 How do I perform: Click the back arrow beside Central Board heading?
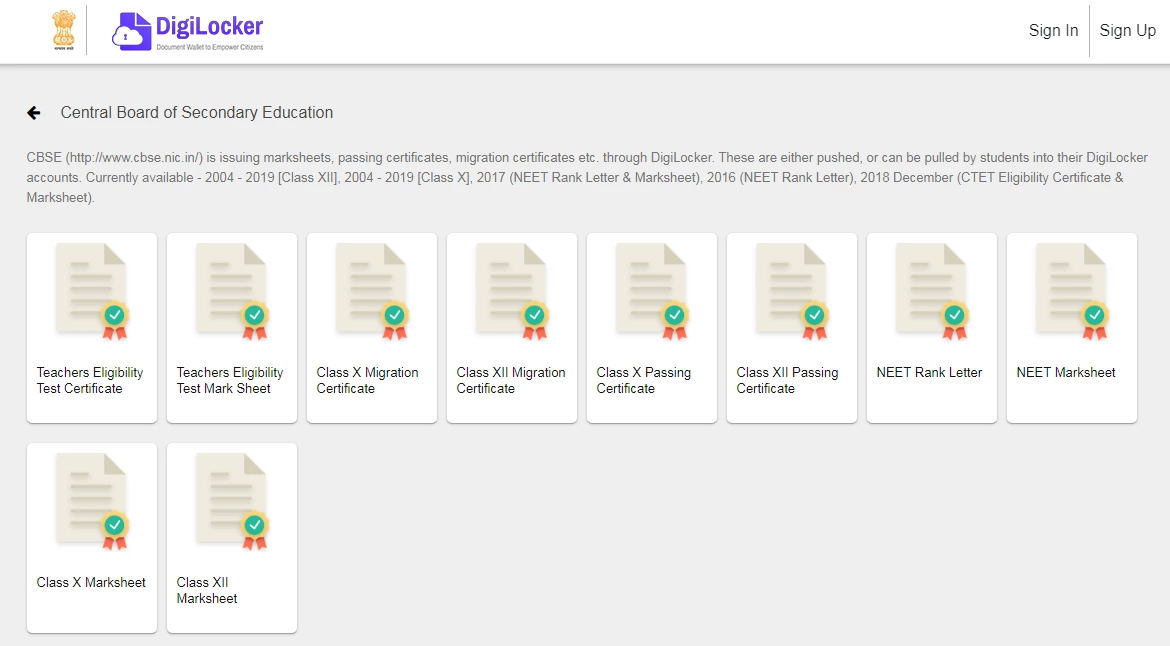34,113
